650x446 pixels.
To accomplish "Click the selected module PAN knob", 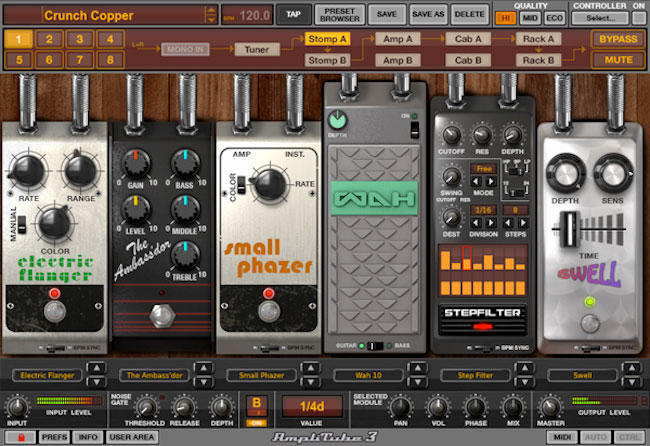I will point(400,407).
